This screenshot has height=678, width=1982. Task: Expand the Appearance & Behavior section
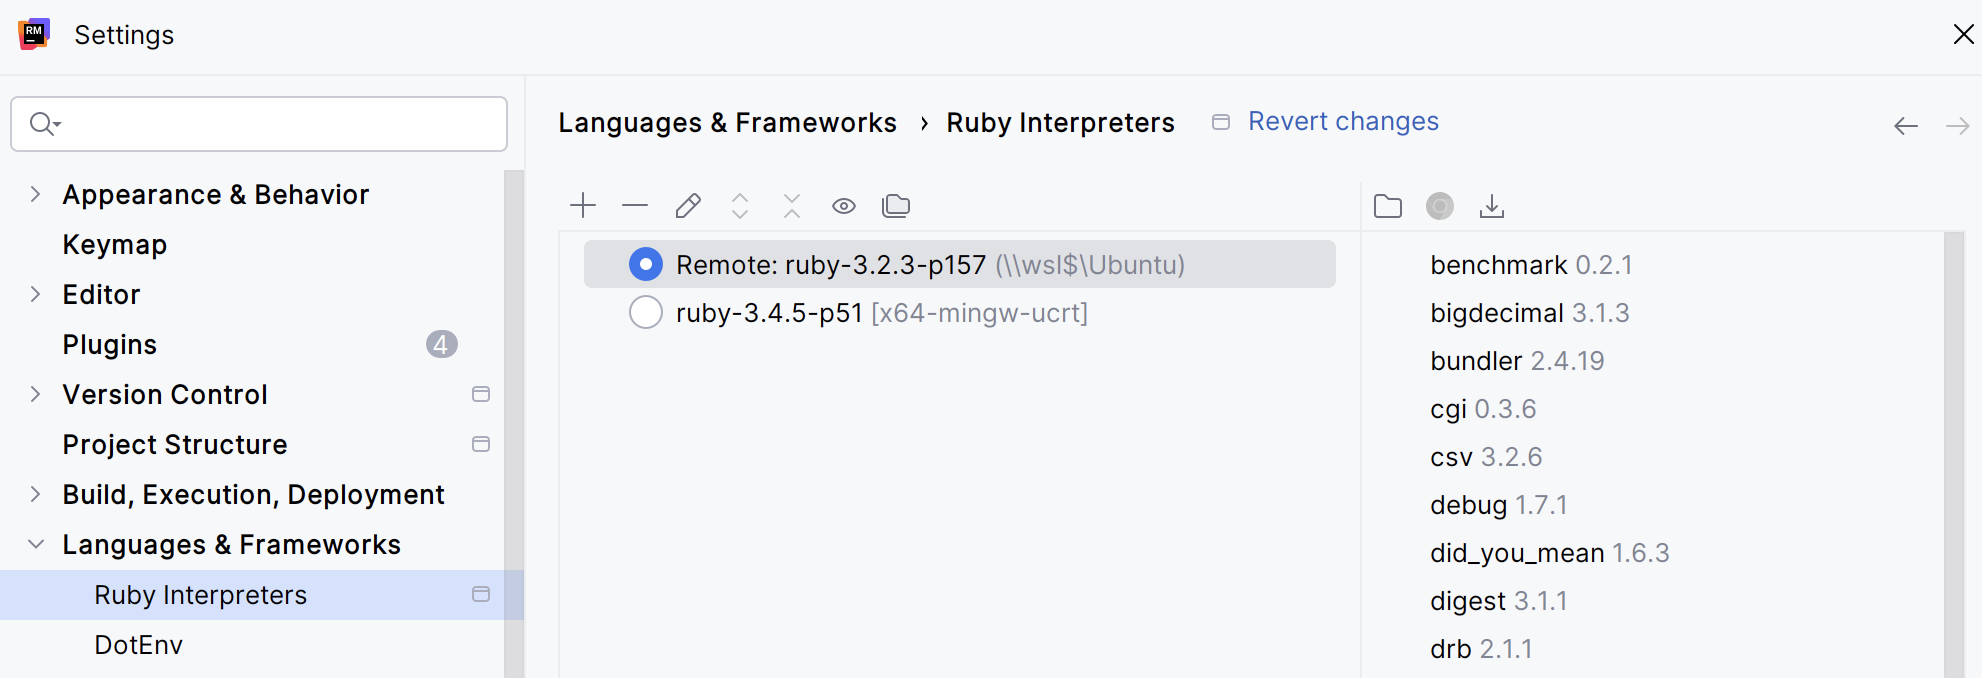point(36,194)
